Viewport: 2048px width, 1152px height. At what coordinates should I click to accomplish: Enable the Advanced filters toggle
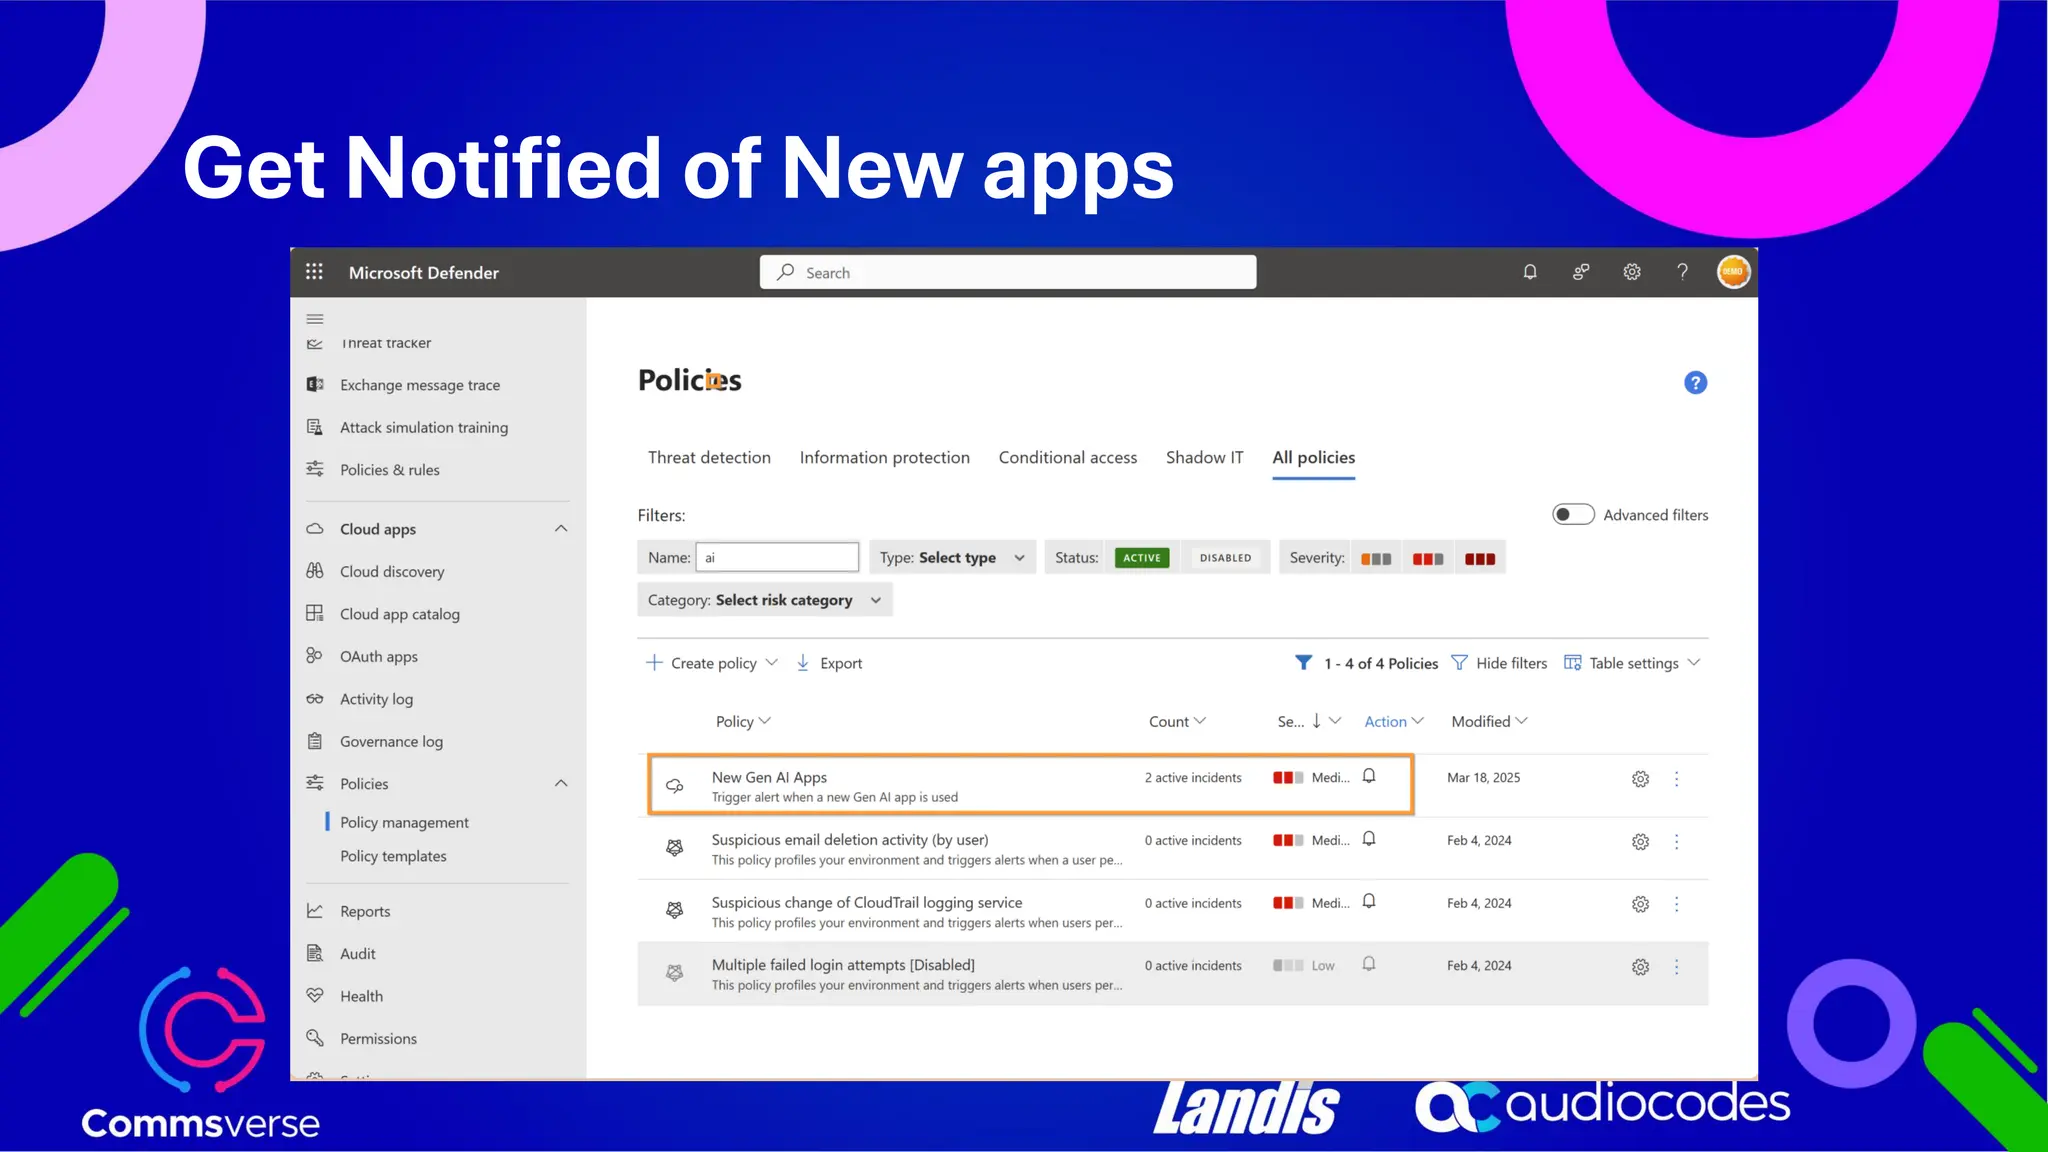[1573, 515]
